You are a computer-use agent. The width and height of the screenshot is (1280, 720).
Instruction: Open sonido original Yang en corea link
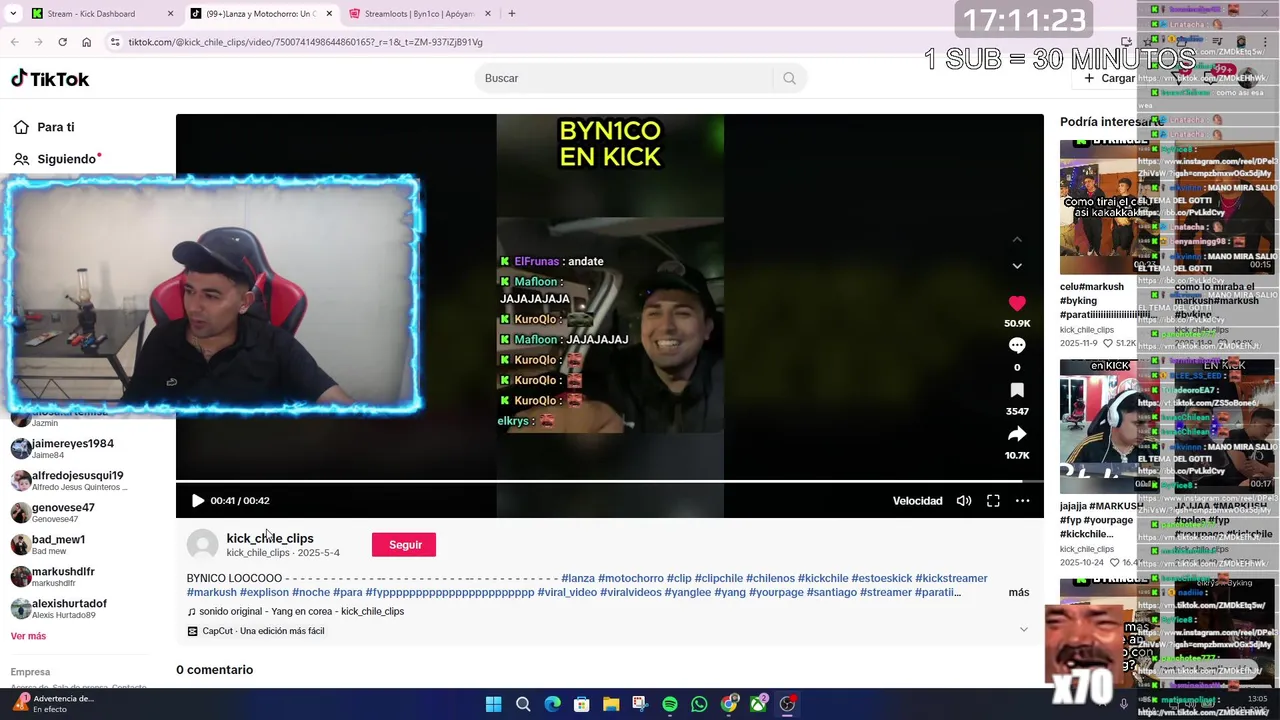click(x=301, y=611)
